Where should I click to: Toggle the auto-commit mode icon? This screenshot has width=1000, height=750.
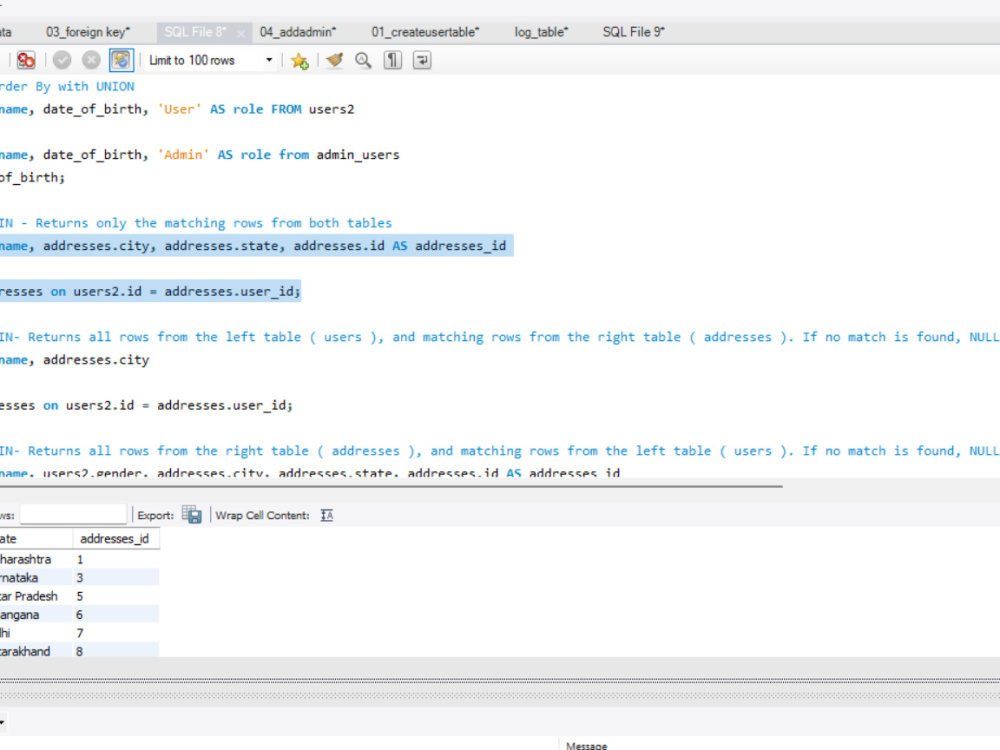(121, 61)
